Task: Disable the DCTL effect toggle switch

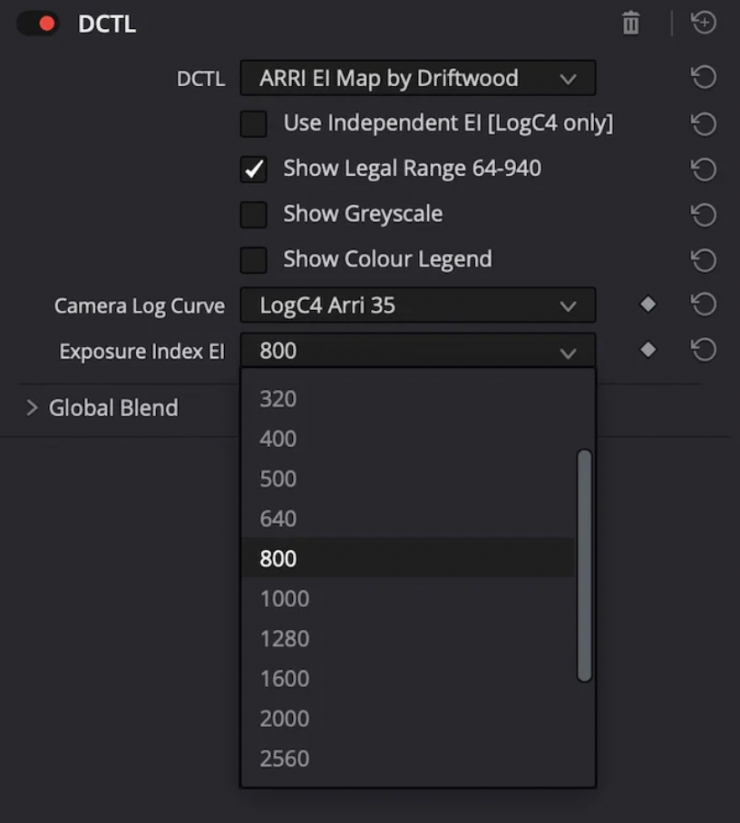Action: 38,24
